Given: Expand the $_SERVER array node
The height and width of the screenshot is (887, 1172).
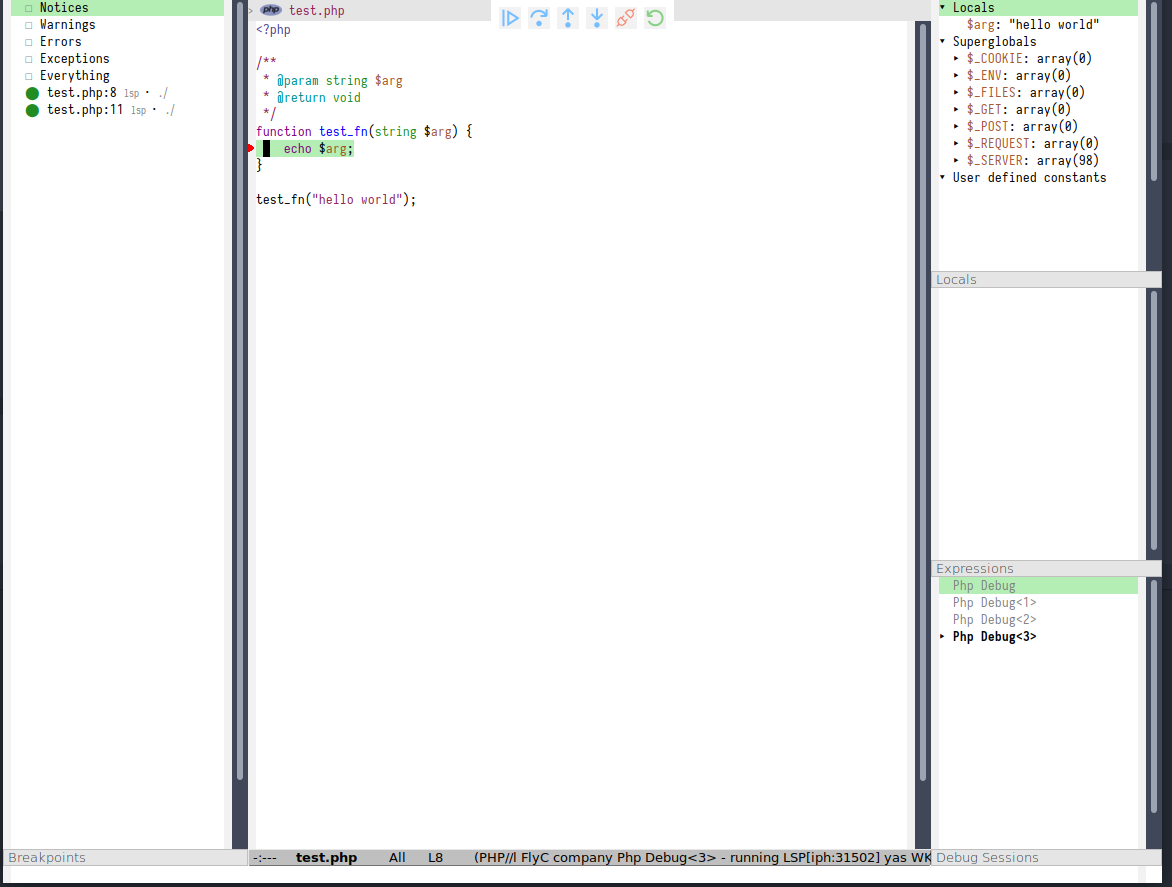Looking at the screenshot, I should pos(956,161).
